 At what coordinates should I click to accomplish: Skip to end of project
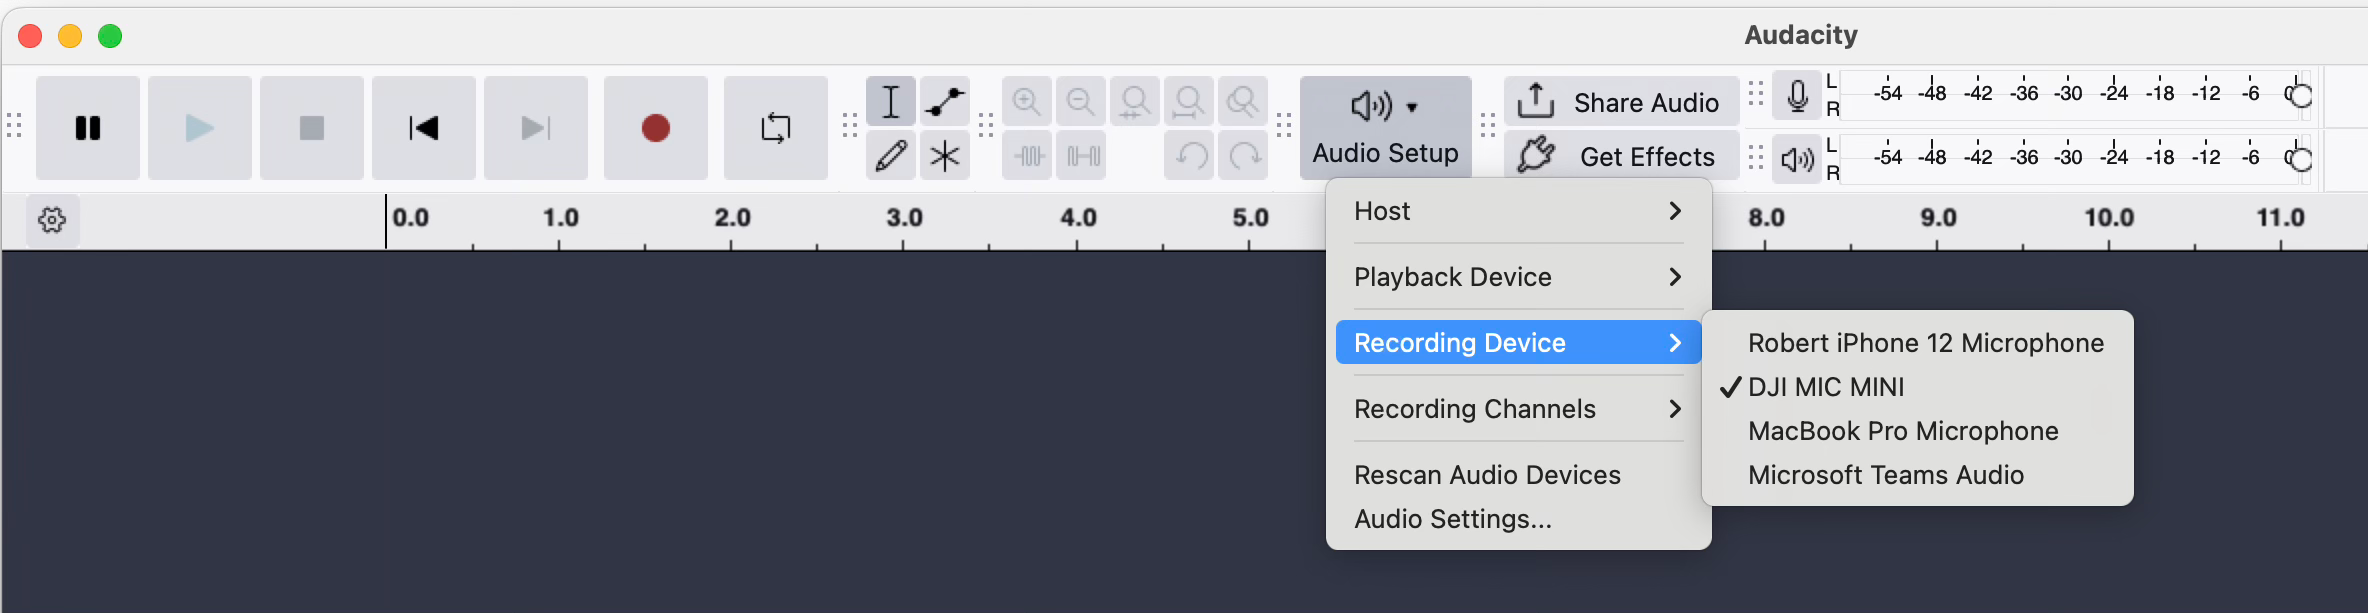(536, 128)
